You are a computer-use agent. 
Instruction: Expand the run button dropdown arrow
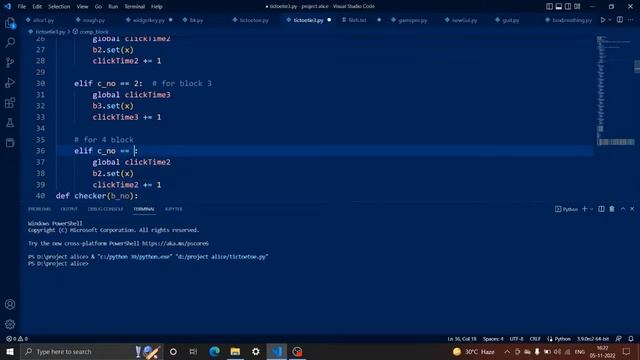(610, 20)
